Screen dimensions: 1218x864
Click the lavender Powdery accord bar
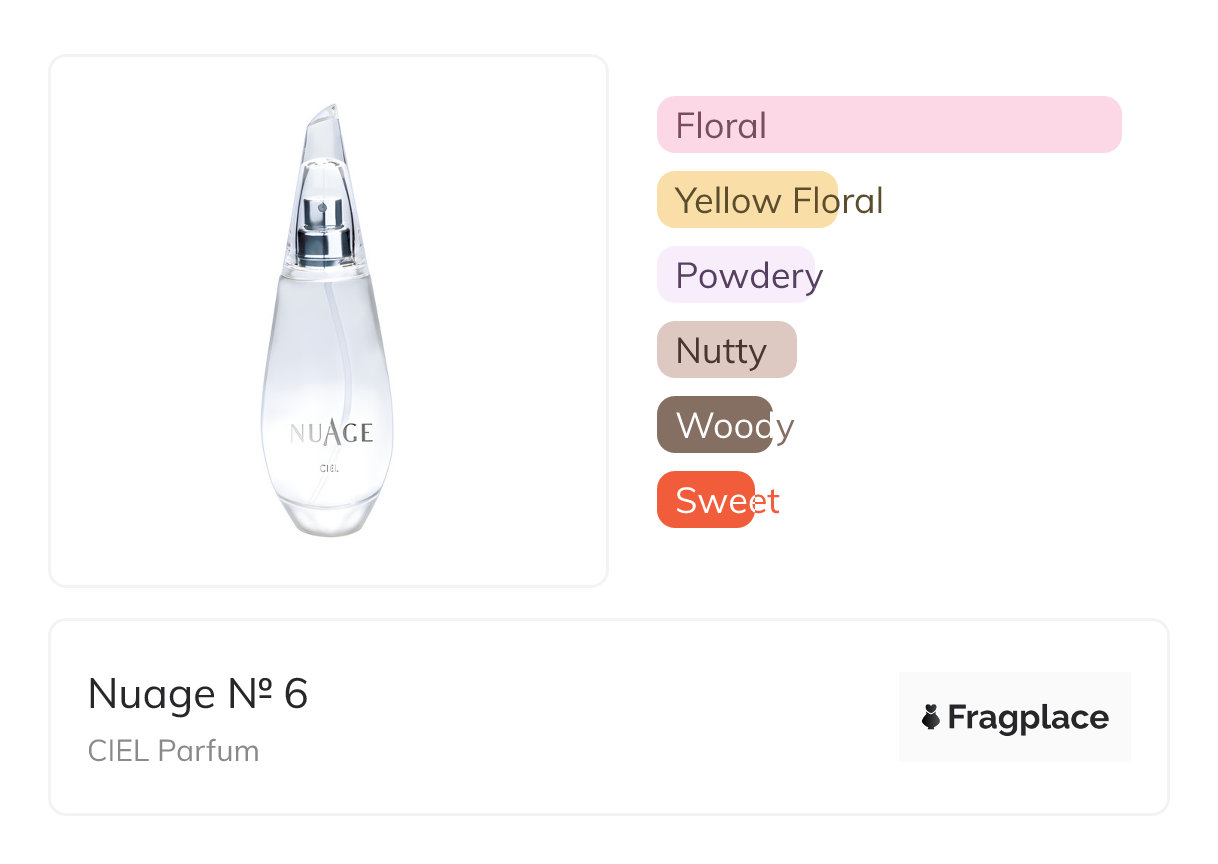coord(736,275)
